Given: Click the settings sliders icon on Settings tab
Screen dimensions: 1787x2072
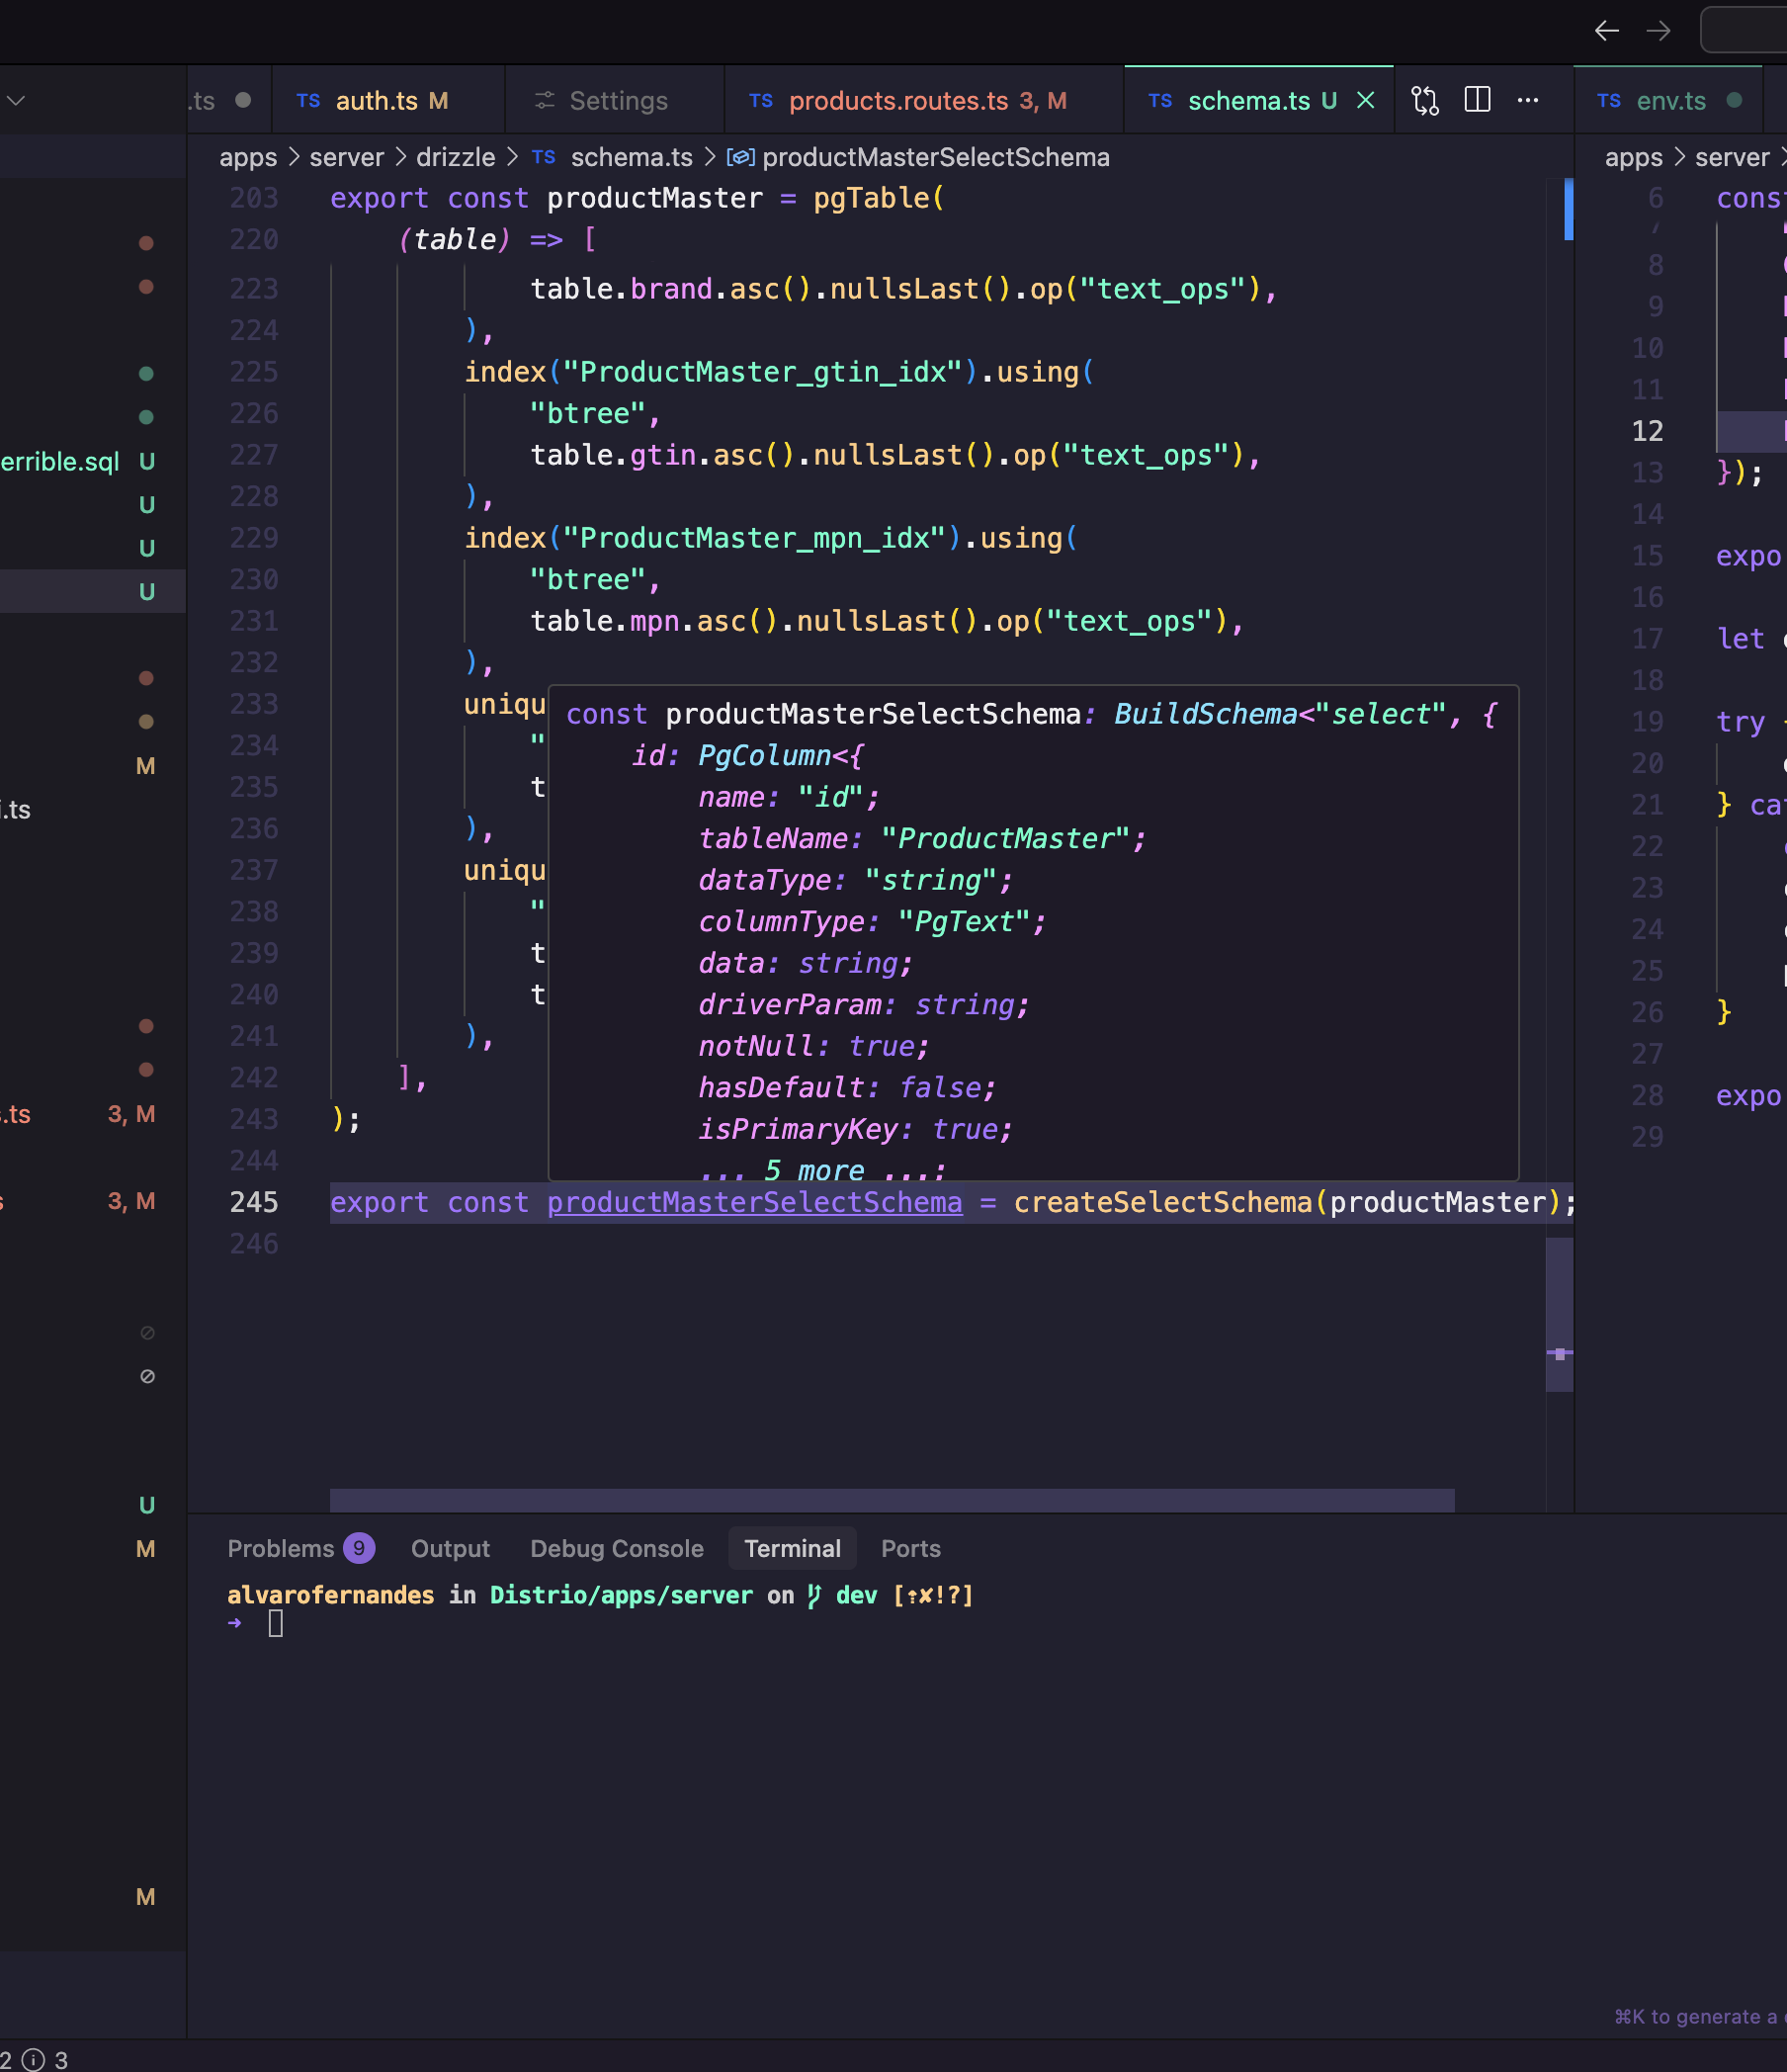Looking at the screenshot, I should [544, 100].
